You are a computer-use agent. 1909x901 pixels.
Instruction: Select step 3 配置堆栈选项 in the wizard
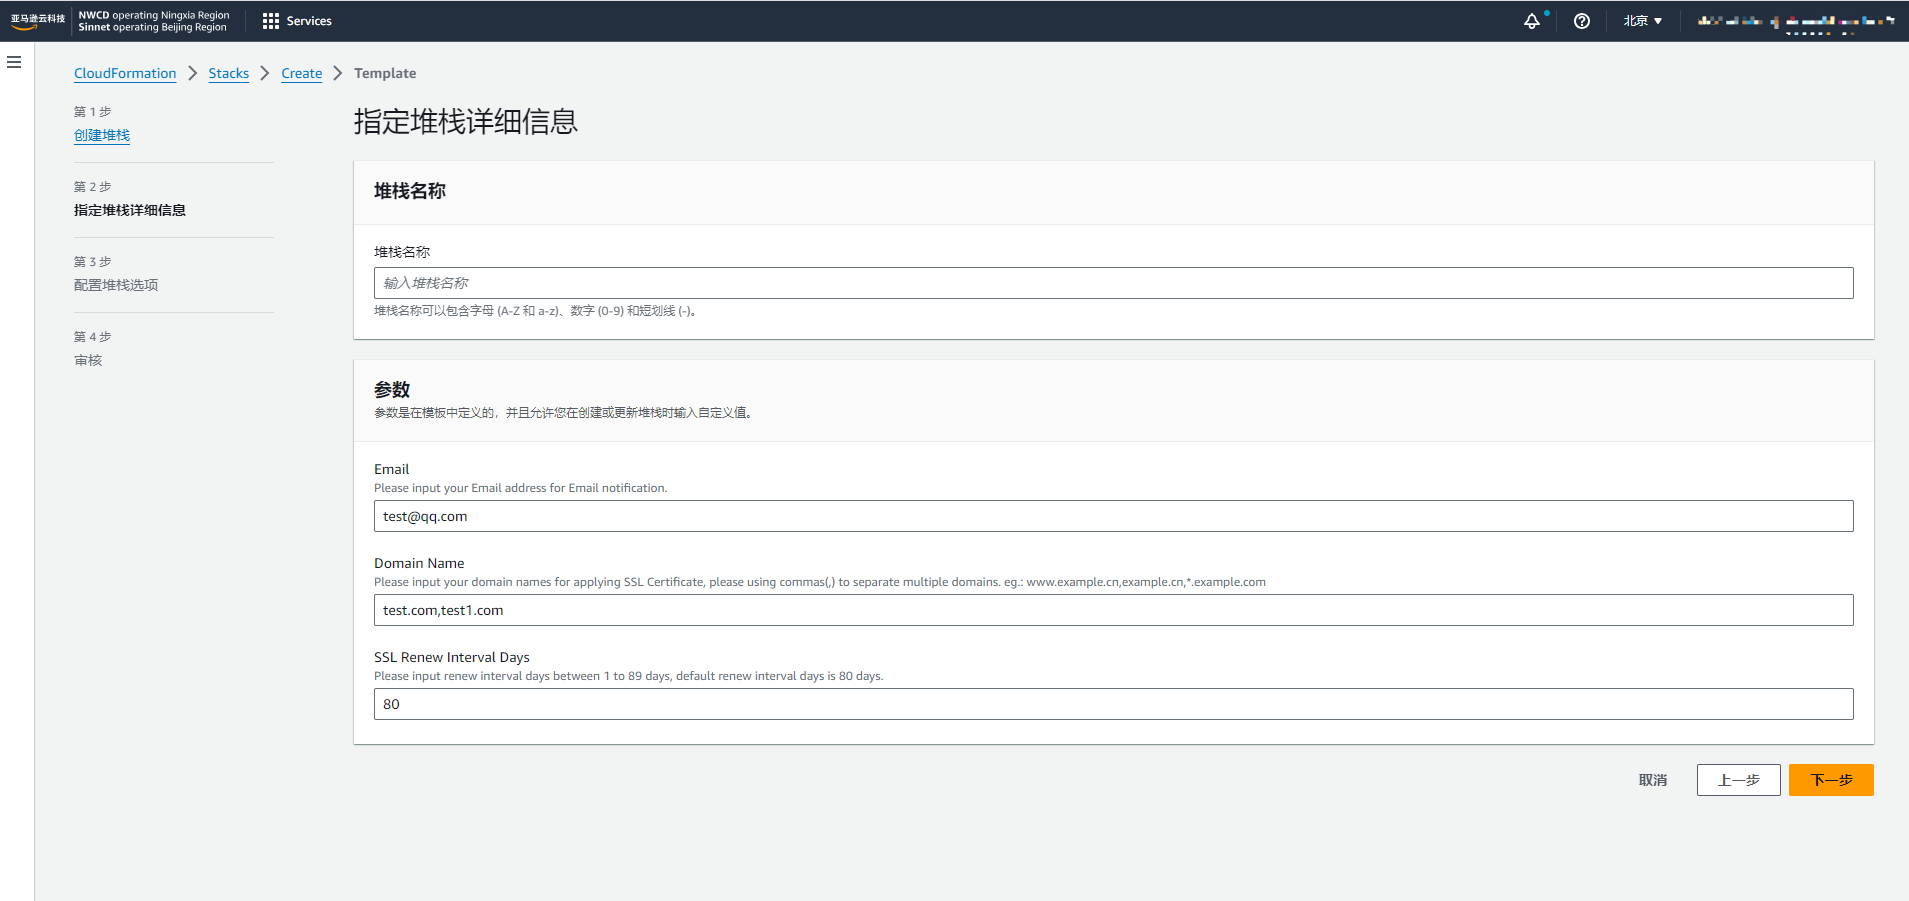(x=116, y=285)
